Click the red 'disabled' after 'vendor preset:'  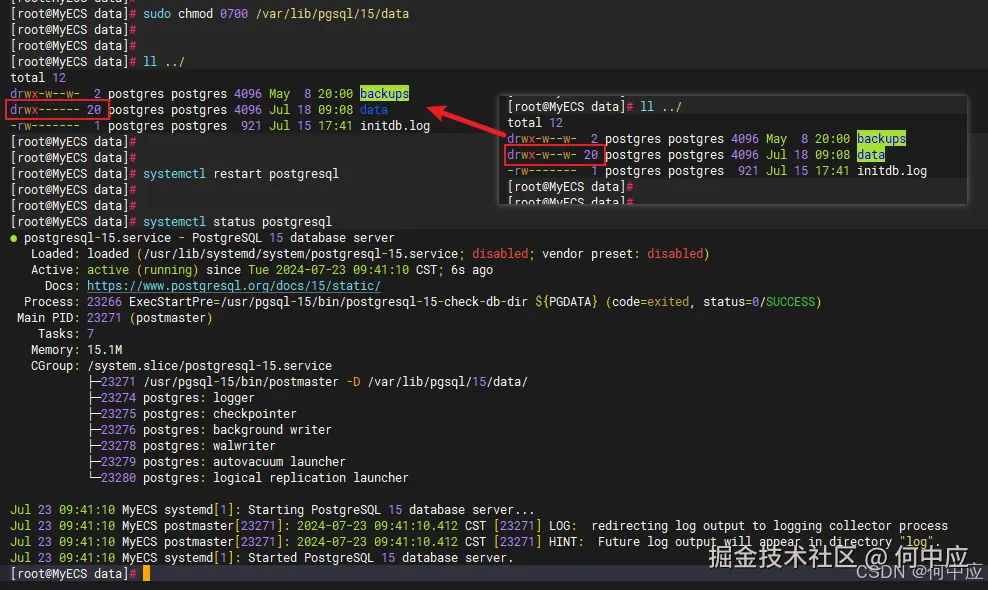click(x=675, y=253)
